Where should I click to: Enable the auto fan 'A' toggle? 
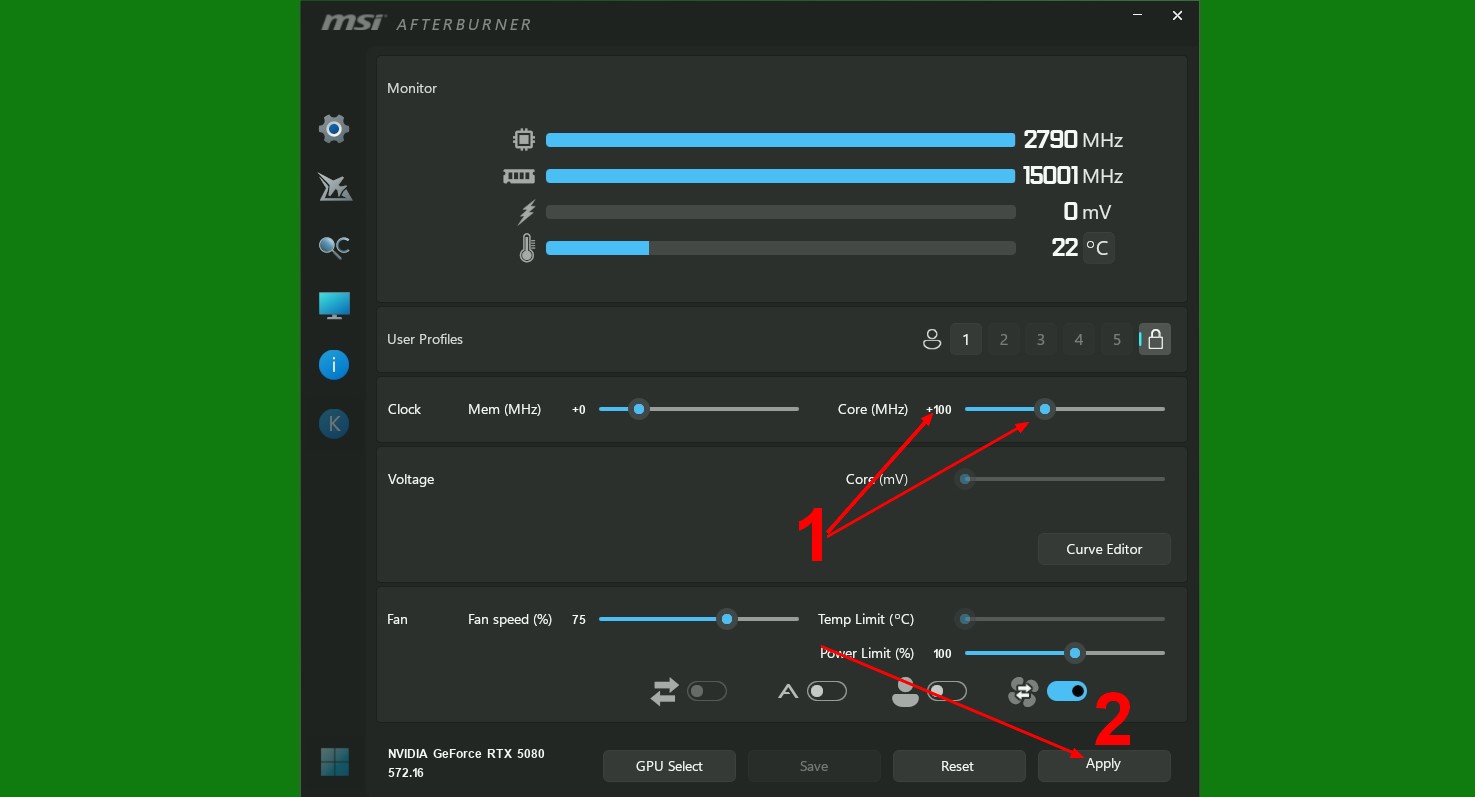tap(826, 691)
